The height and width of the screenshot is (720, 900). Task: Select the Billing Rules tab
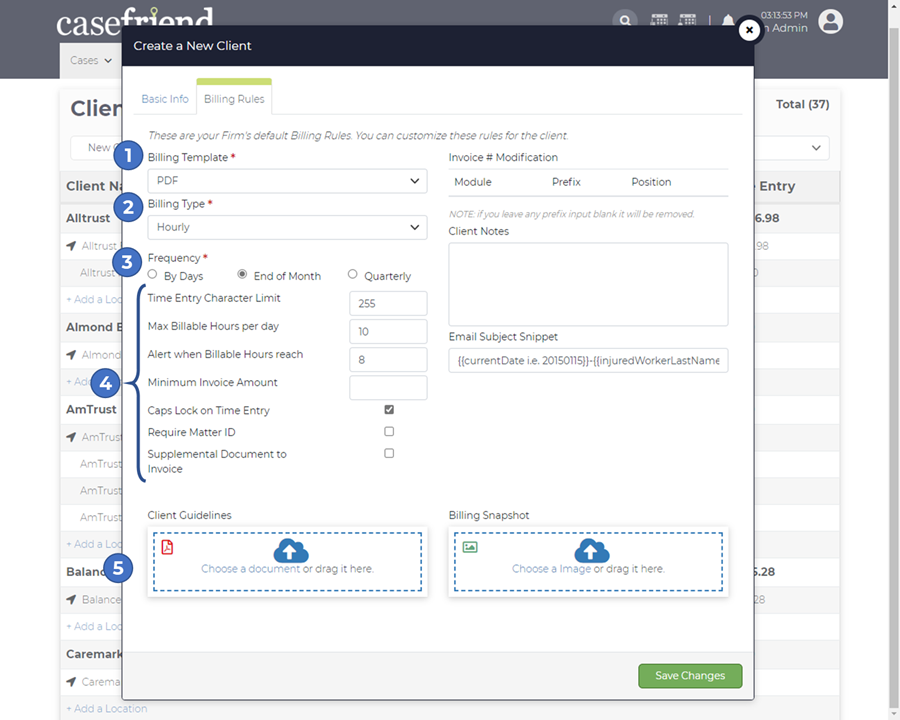coord(234,99)
